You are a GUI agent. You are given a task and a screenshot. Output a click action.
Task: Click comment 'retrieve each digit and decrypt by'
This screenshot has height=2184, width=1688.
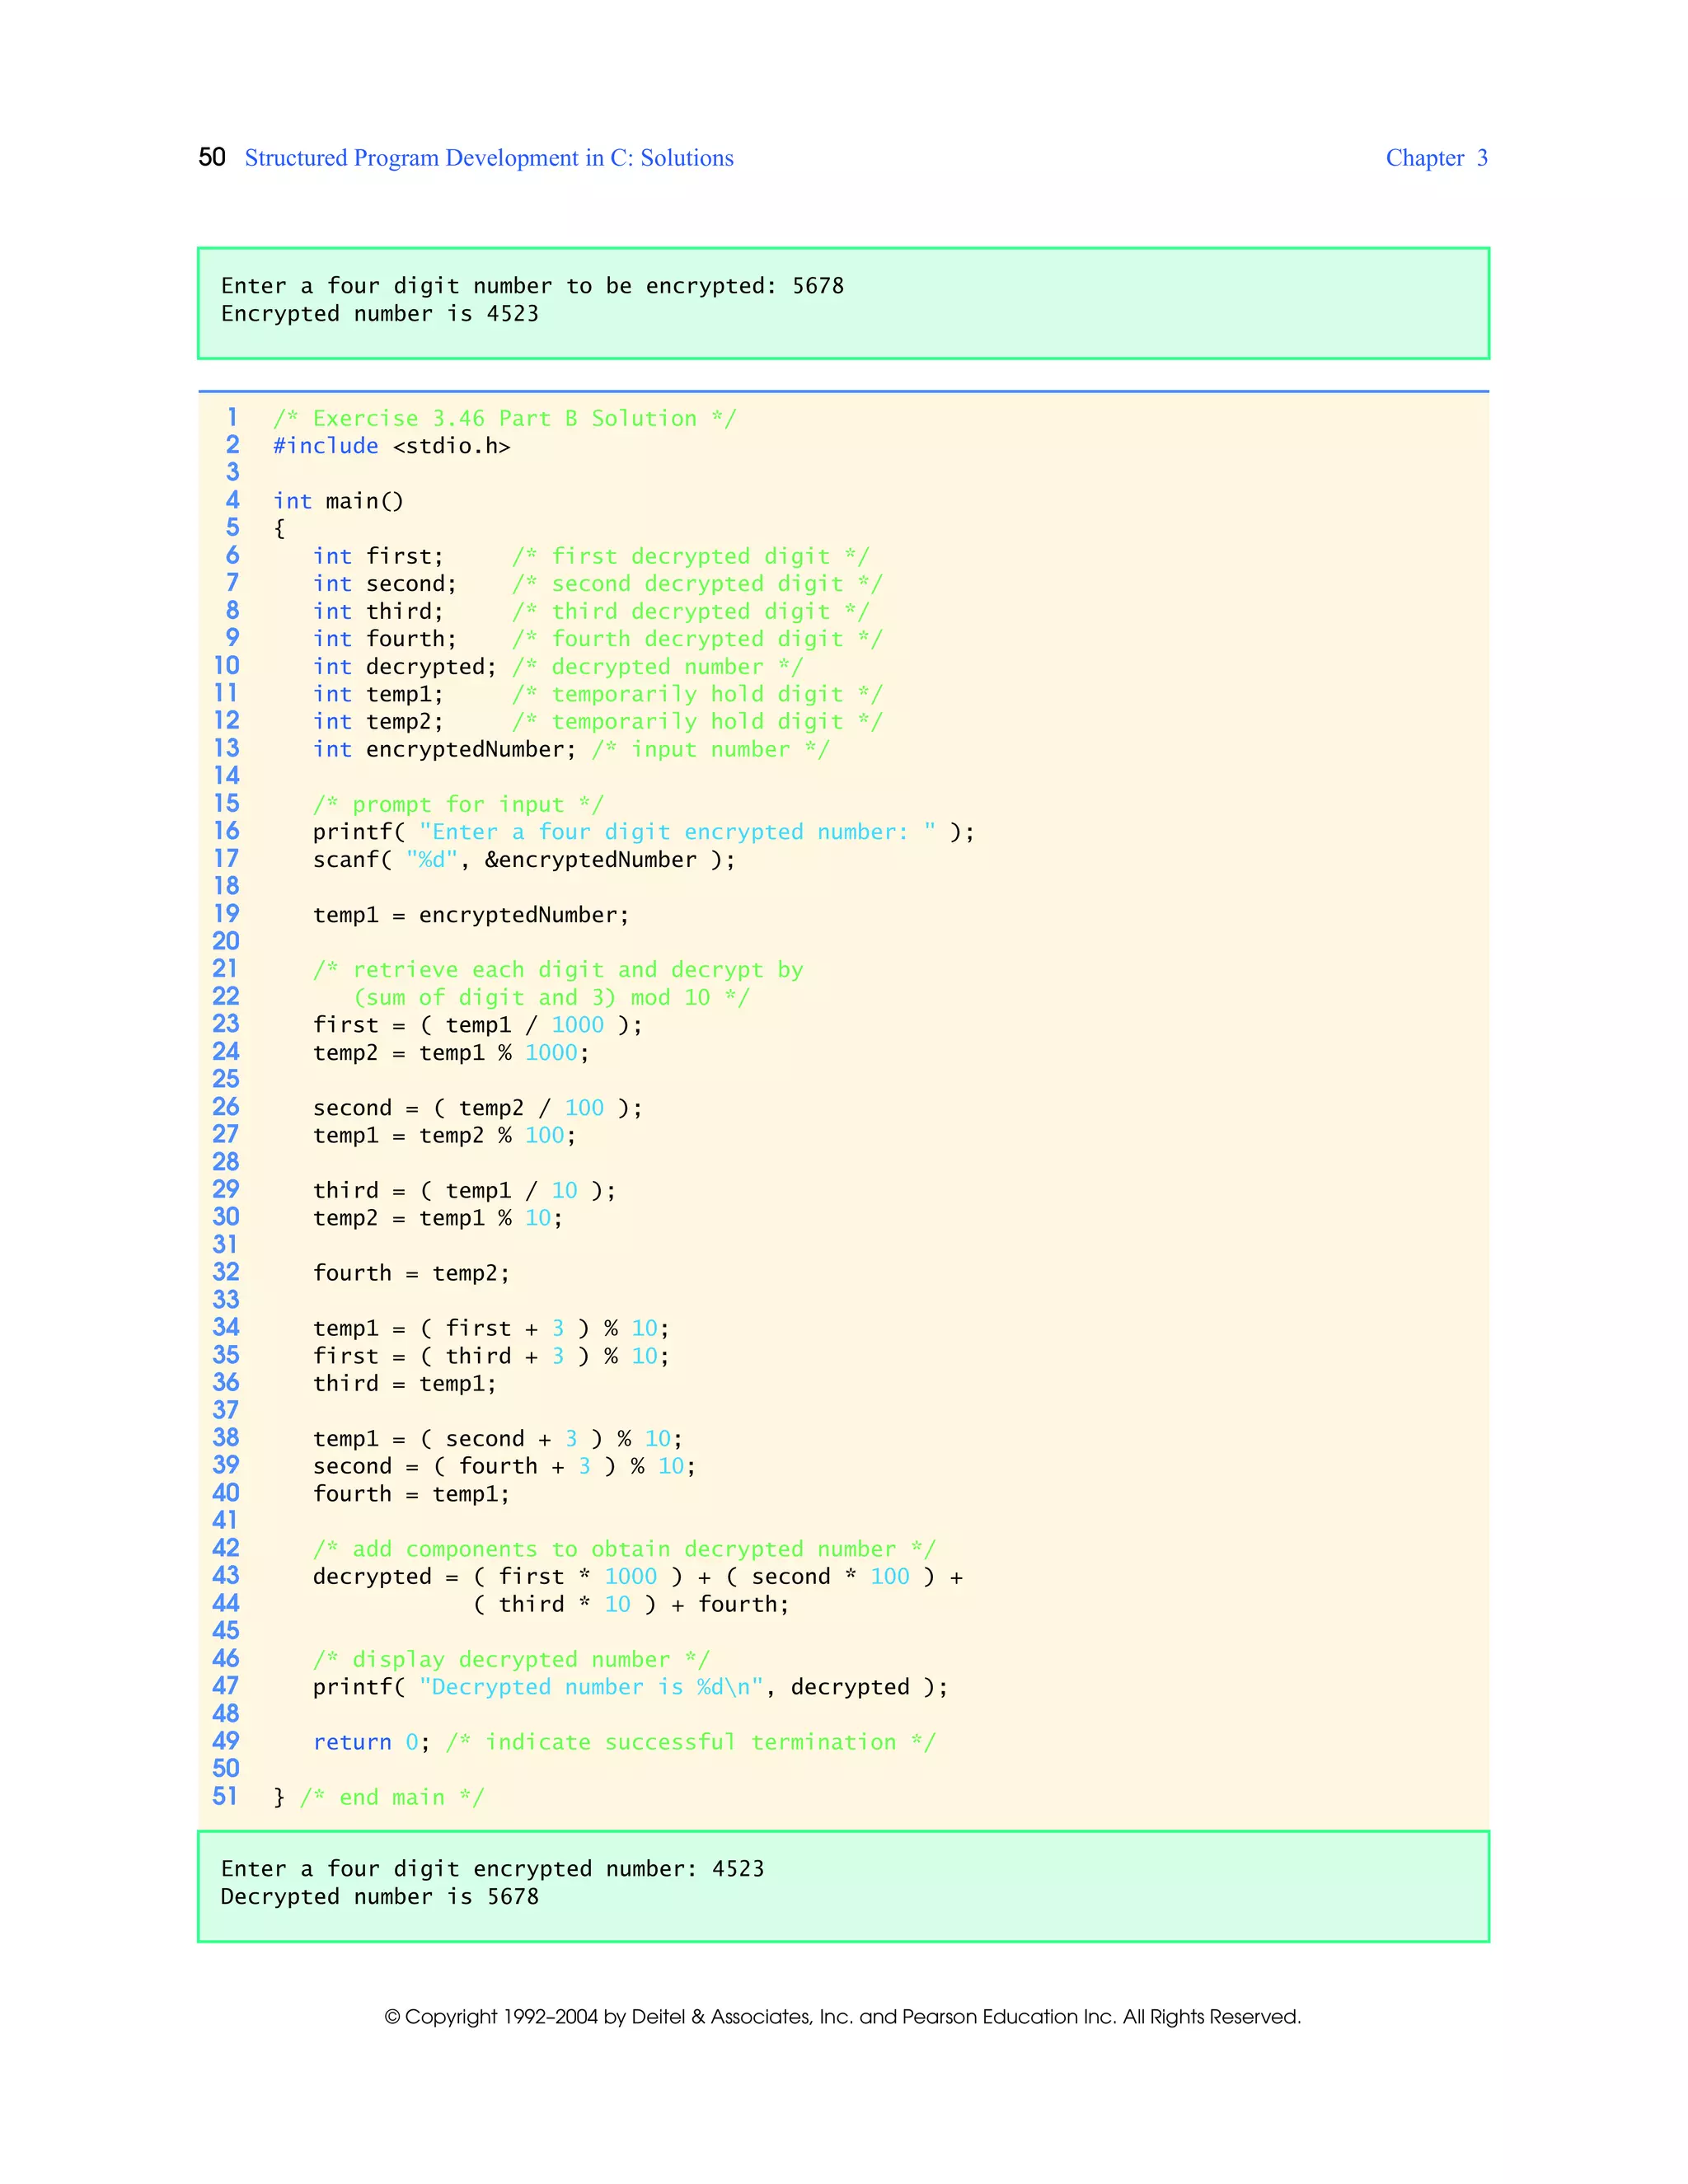tap(558, 970)
